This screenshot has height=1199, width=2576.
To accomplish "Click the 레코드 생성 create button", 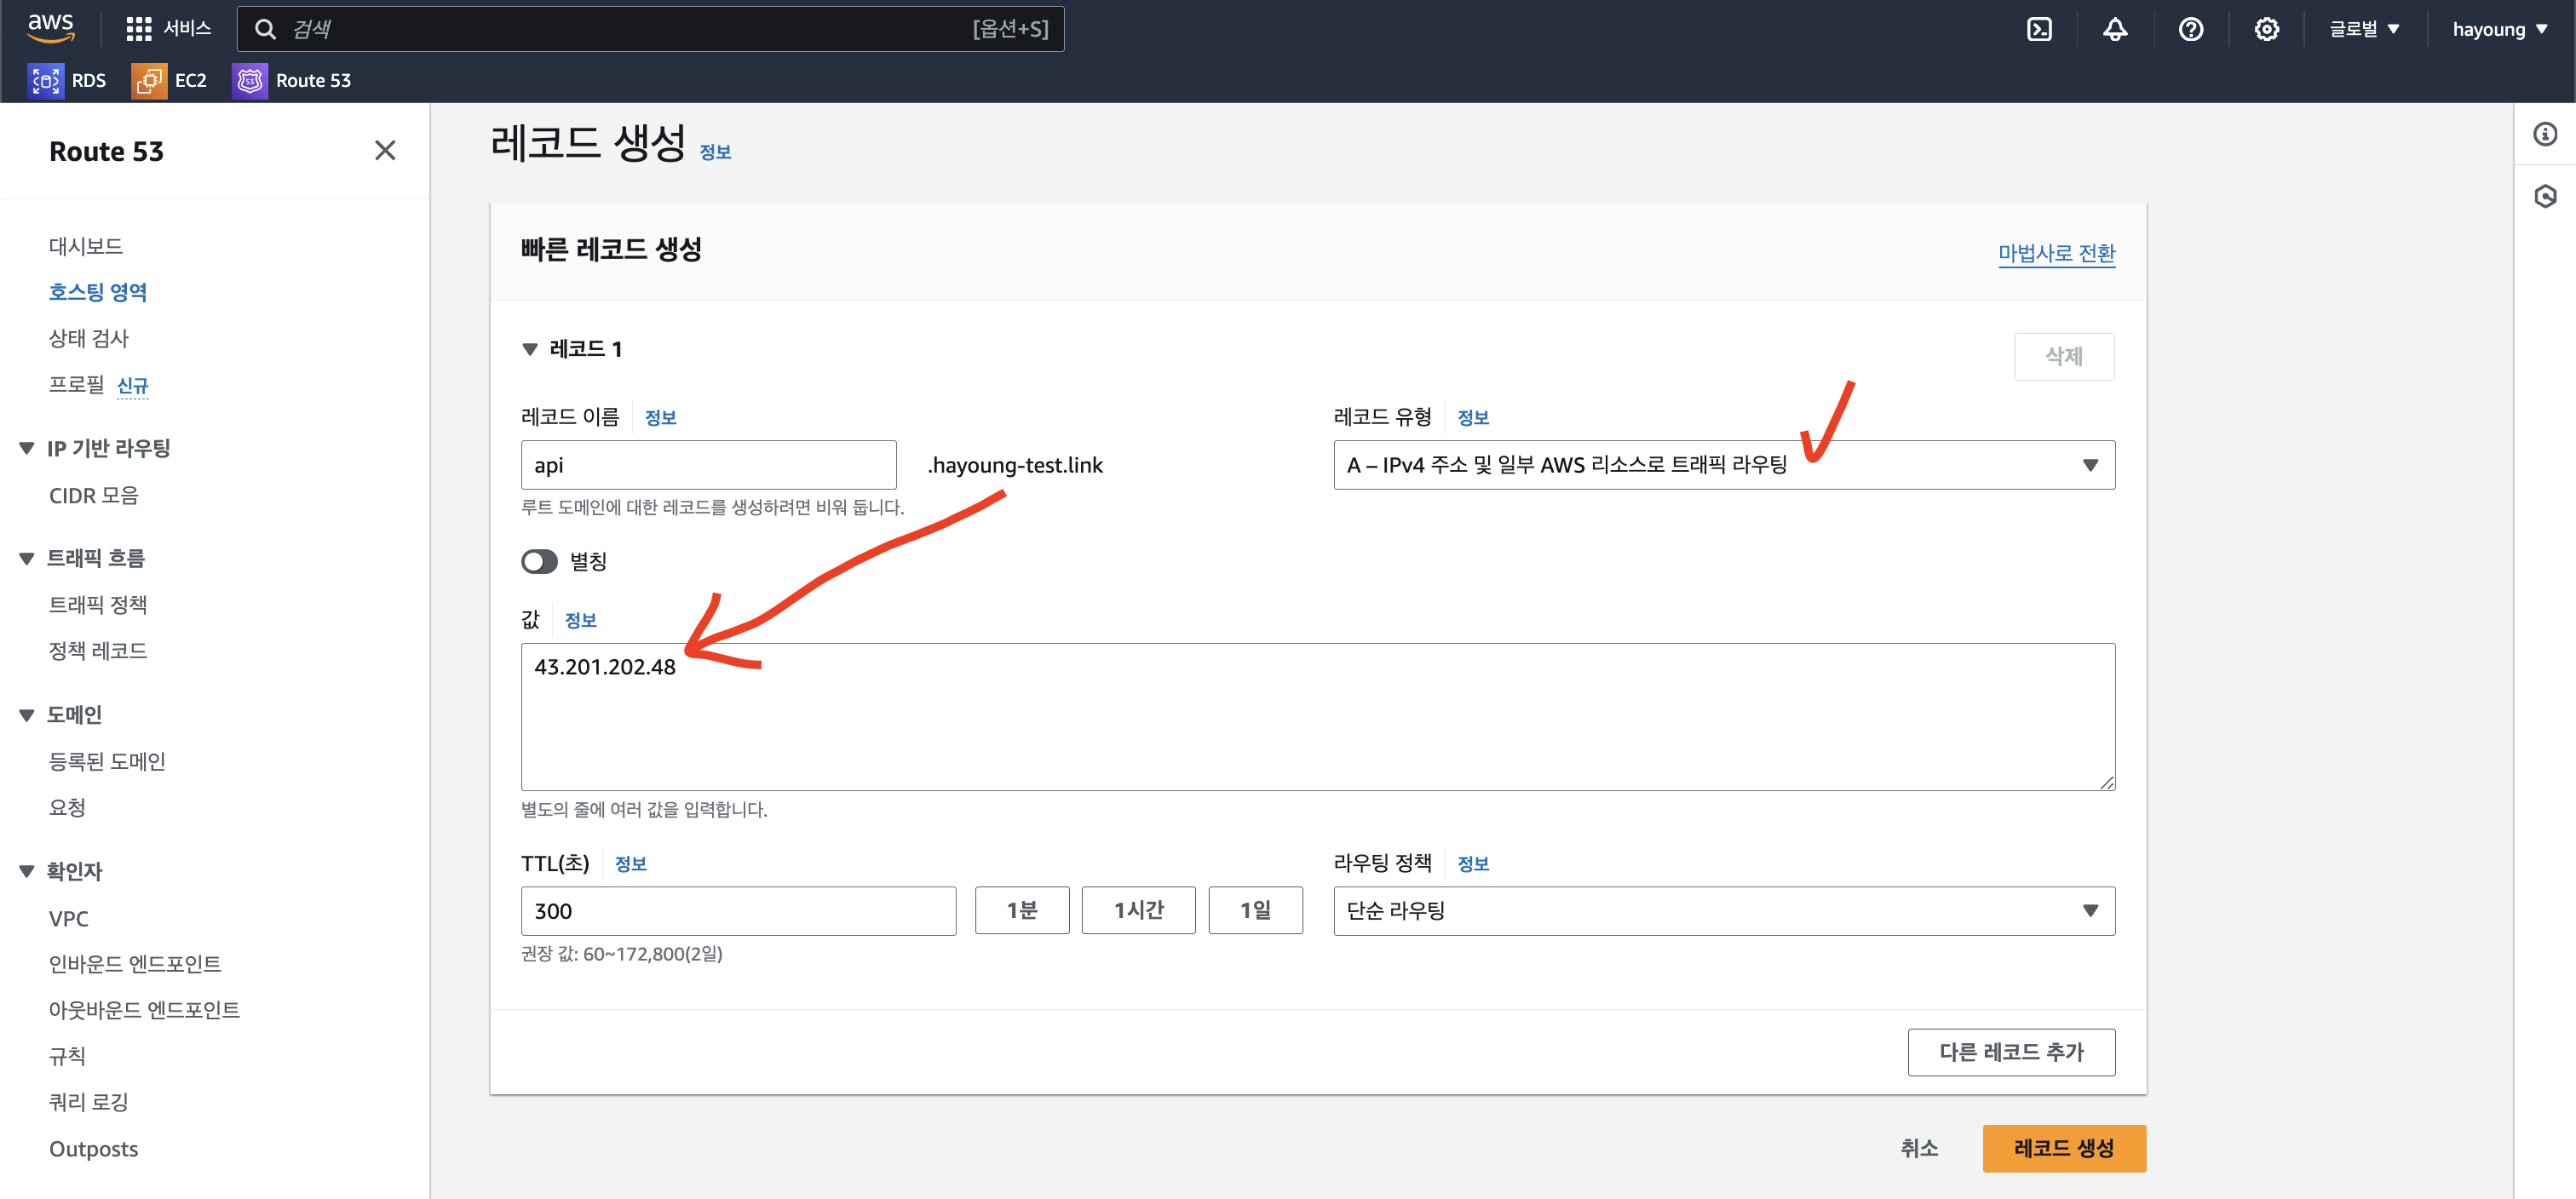I will (x=2064, y=1147).
